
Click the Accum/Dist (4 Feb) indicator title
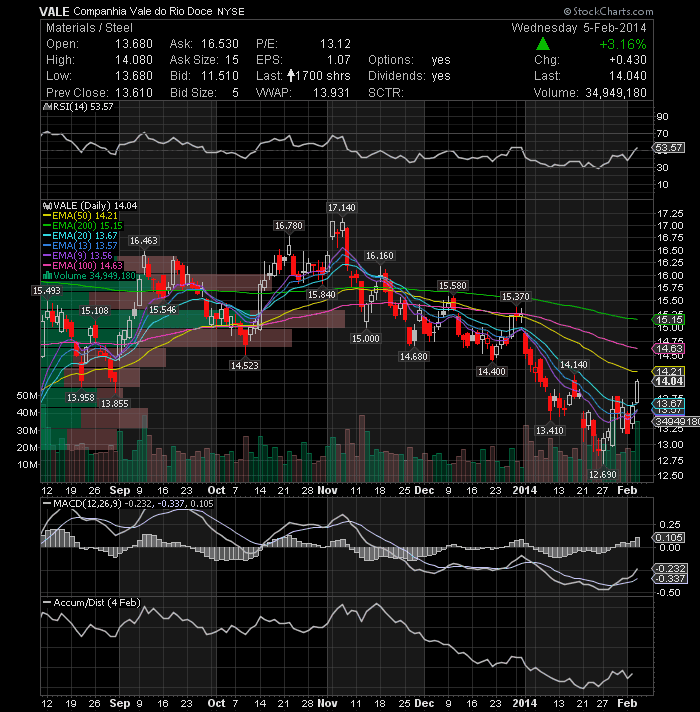97,603
